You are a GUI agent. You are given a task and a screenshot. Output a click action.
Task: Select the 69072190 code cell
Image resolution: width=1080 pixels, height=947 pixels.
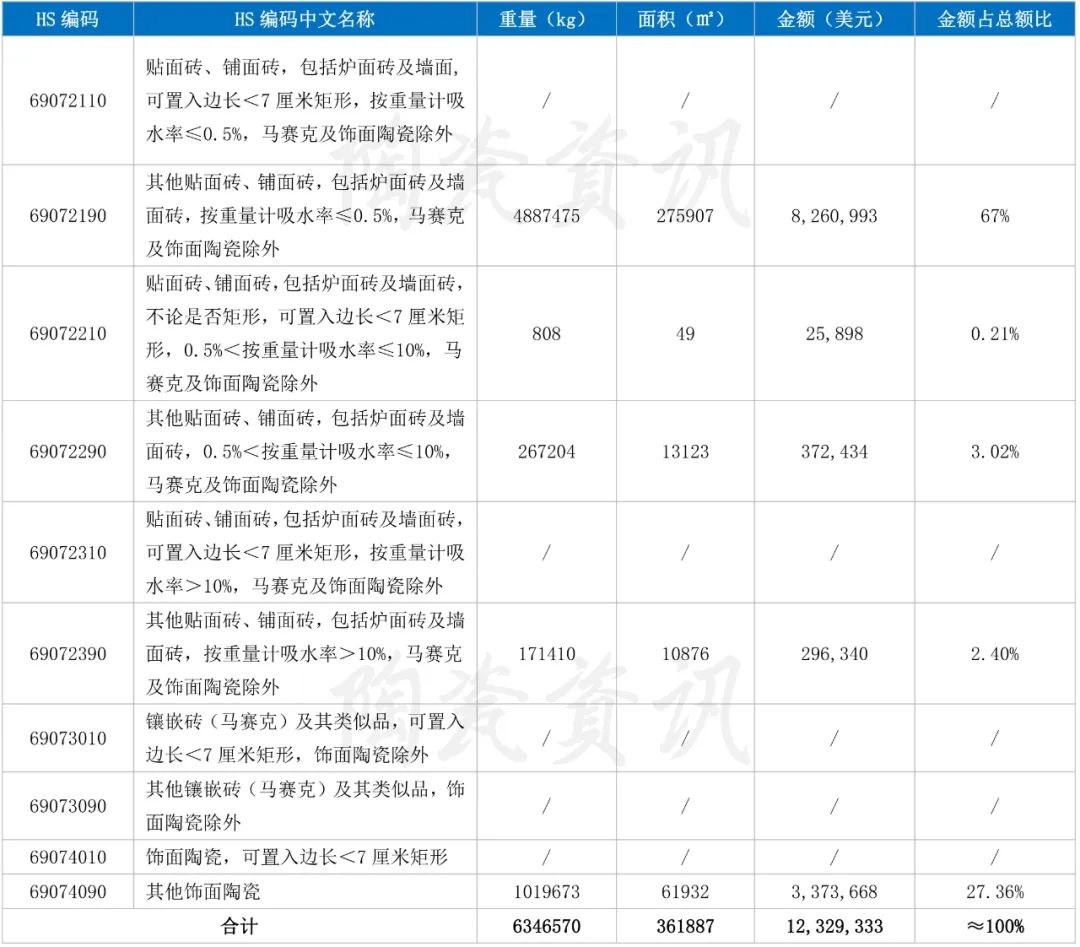(x=68, y=215)
